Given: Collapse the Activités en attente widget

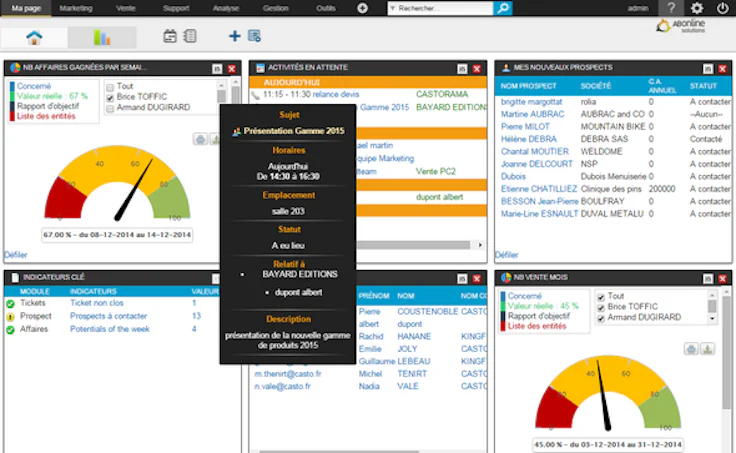Looking at the screenshot, I should click(462, 69).
